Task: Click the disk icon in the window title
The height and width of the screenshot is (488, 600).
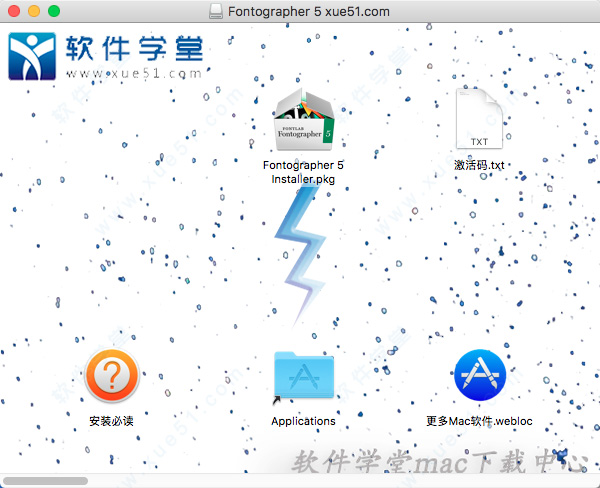Action: pyautogui.click(x=216, y=11)
